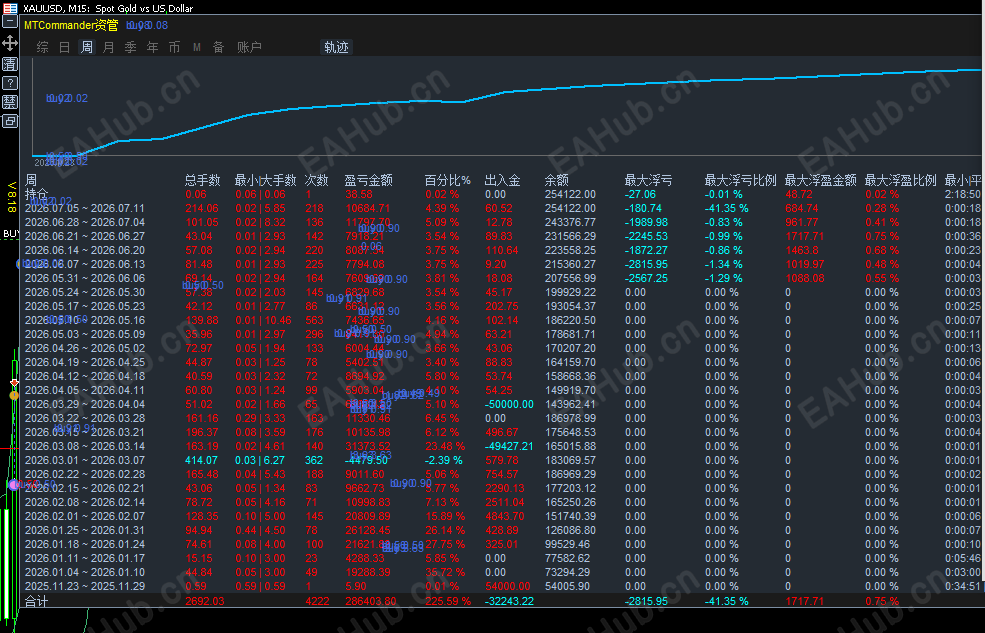Click the 盈亏金额 column header
The image size is (985, 633).
(x=369, y=180)
